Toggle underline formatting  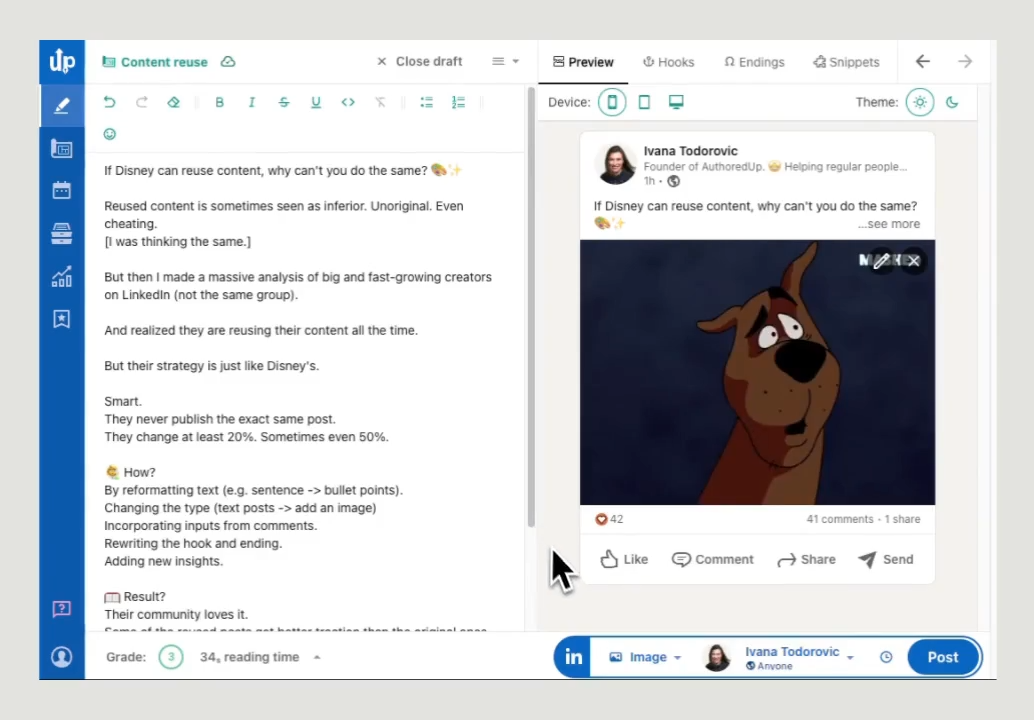click(x=316, y=102)
